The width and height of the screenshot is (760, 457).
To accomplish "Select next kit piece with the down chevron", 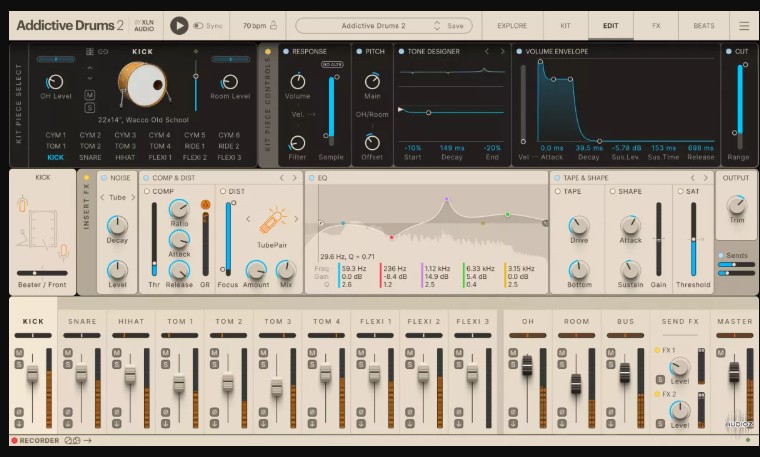I will (90, 78).
